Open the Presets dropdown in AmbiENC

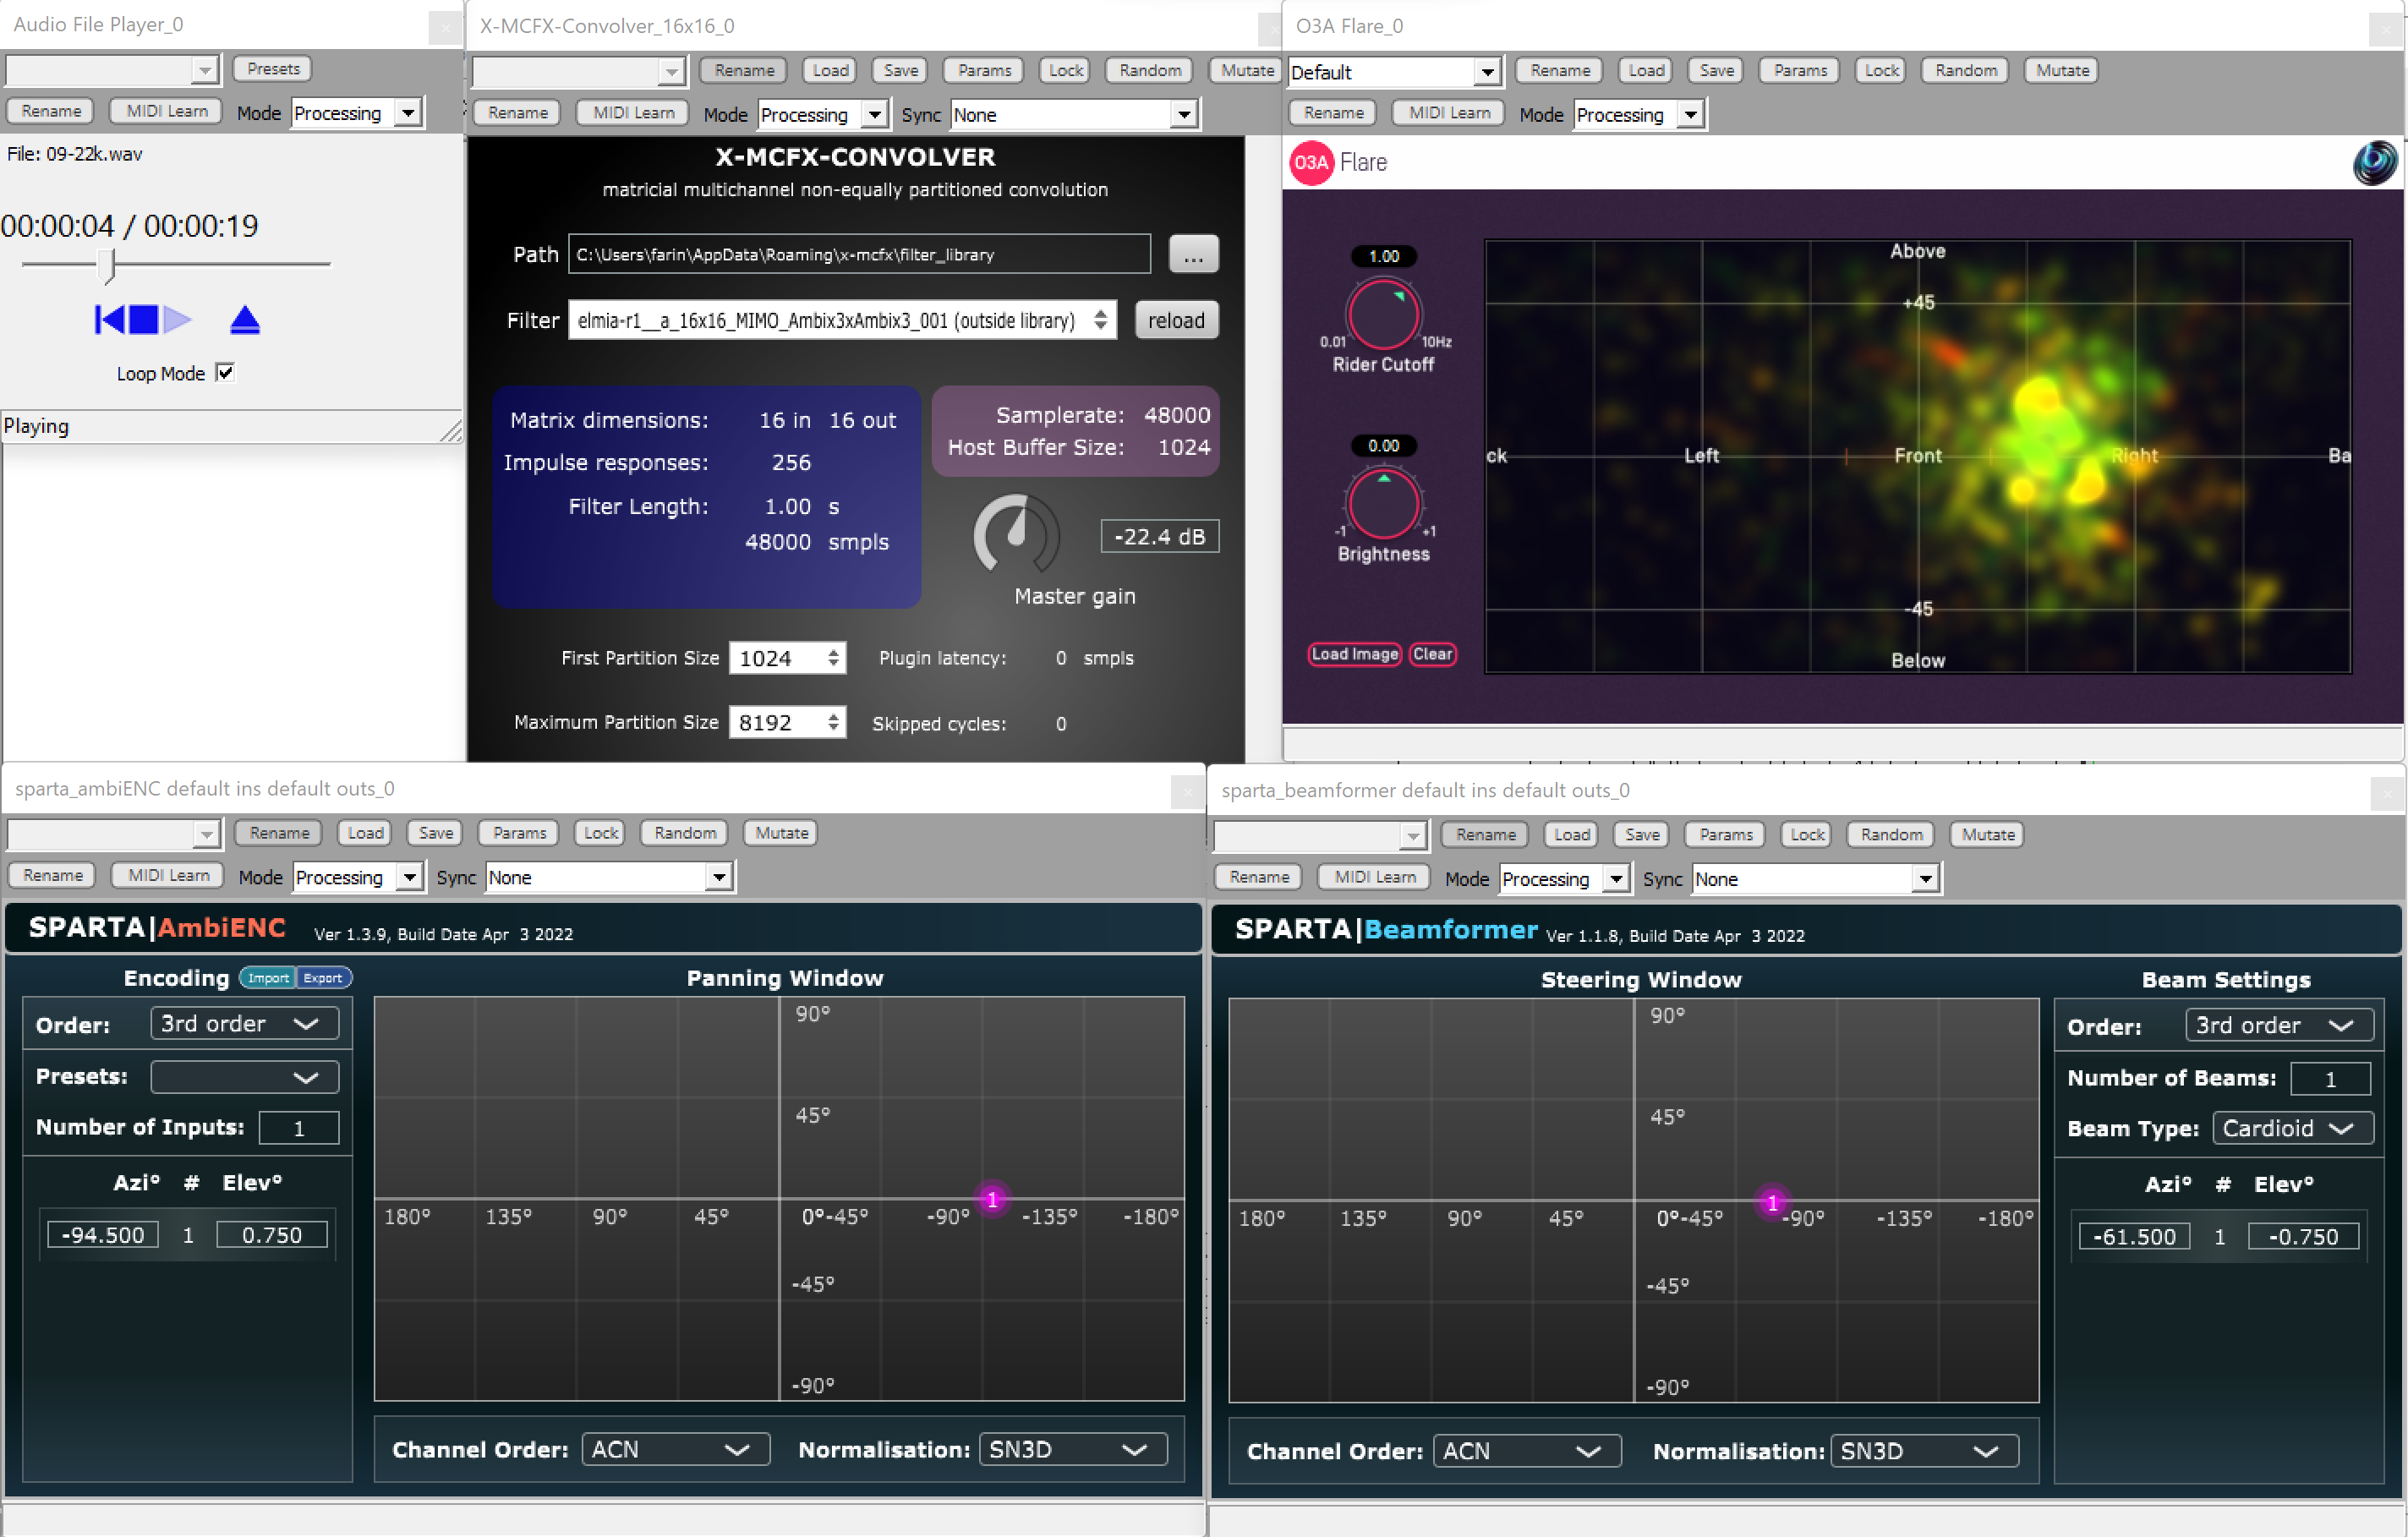[244, 1077]
